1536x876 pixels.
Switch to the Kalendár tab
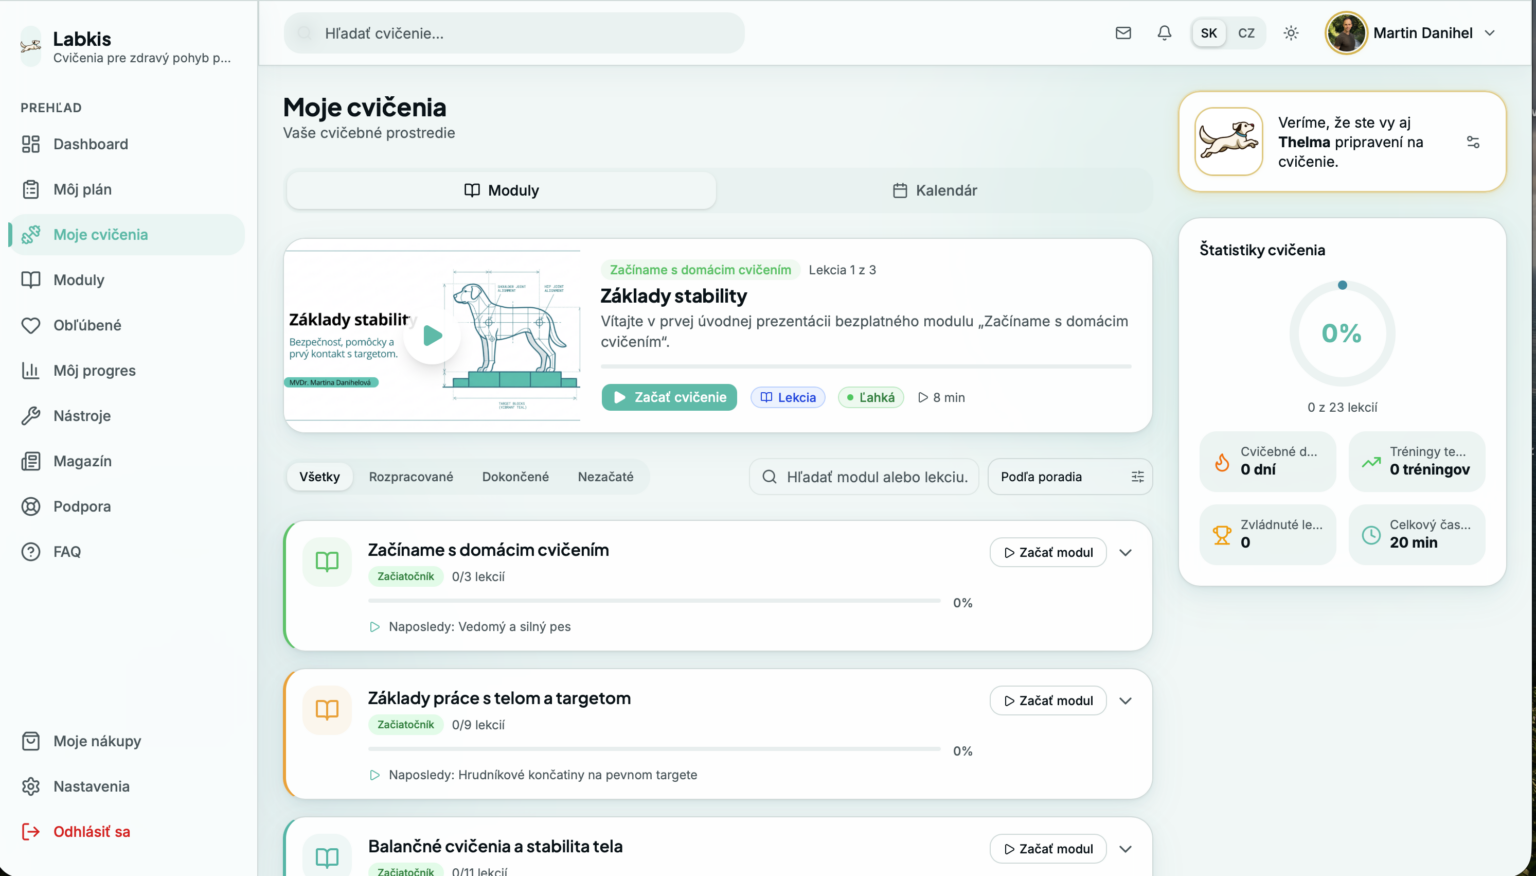[934, 190]
